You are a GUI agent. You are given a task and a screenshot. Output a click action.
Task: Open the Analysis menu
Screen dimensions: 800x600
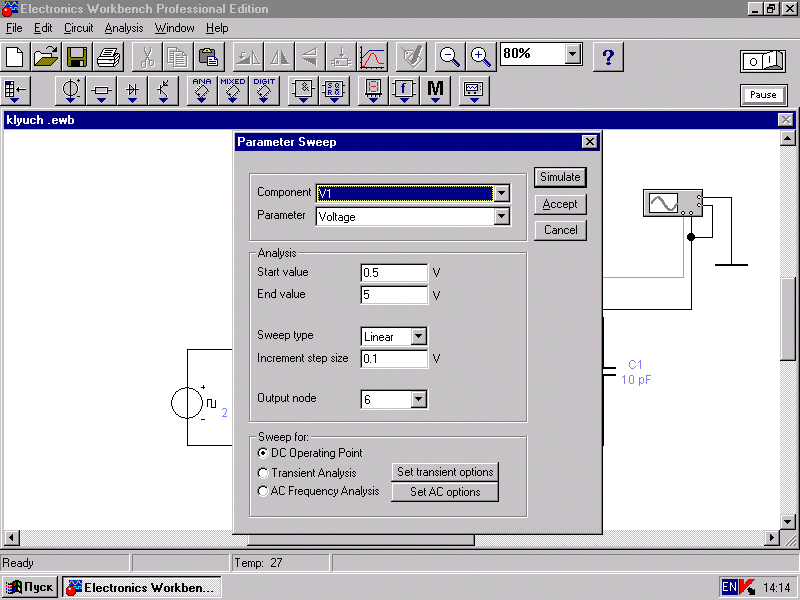[124, 28]
